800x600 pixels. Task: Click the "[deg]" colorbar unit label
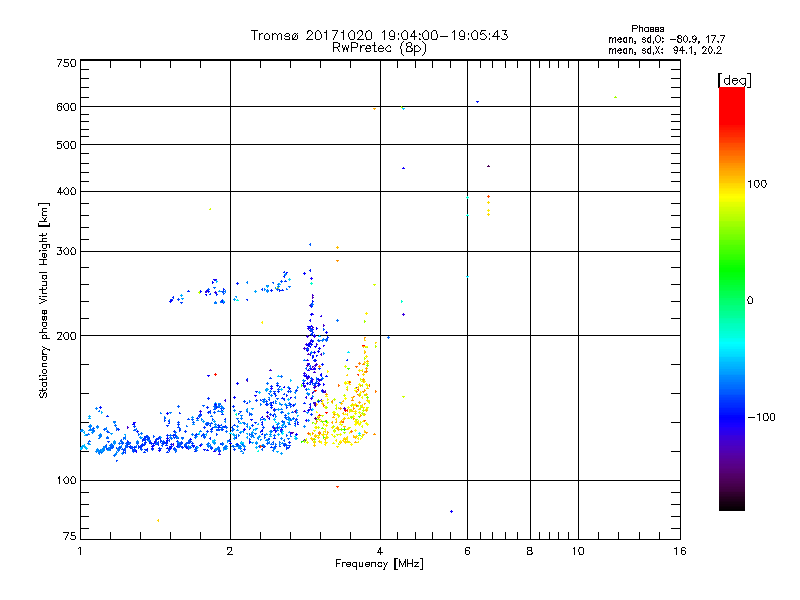pos(734,80)
